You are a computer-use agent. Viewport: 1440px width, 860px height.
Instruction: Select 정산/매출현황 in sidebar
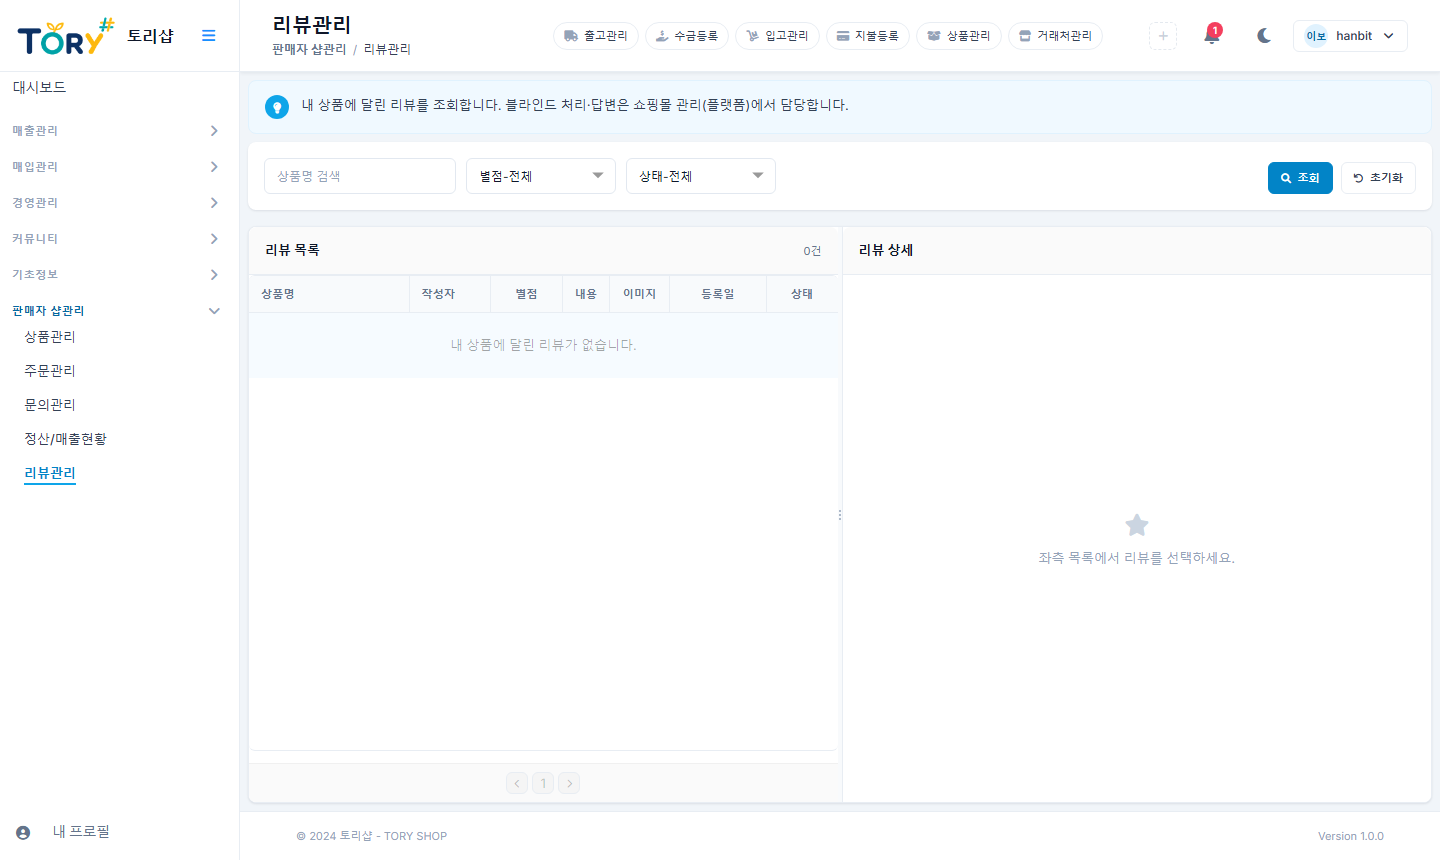click(x=65, y=439)
